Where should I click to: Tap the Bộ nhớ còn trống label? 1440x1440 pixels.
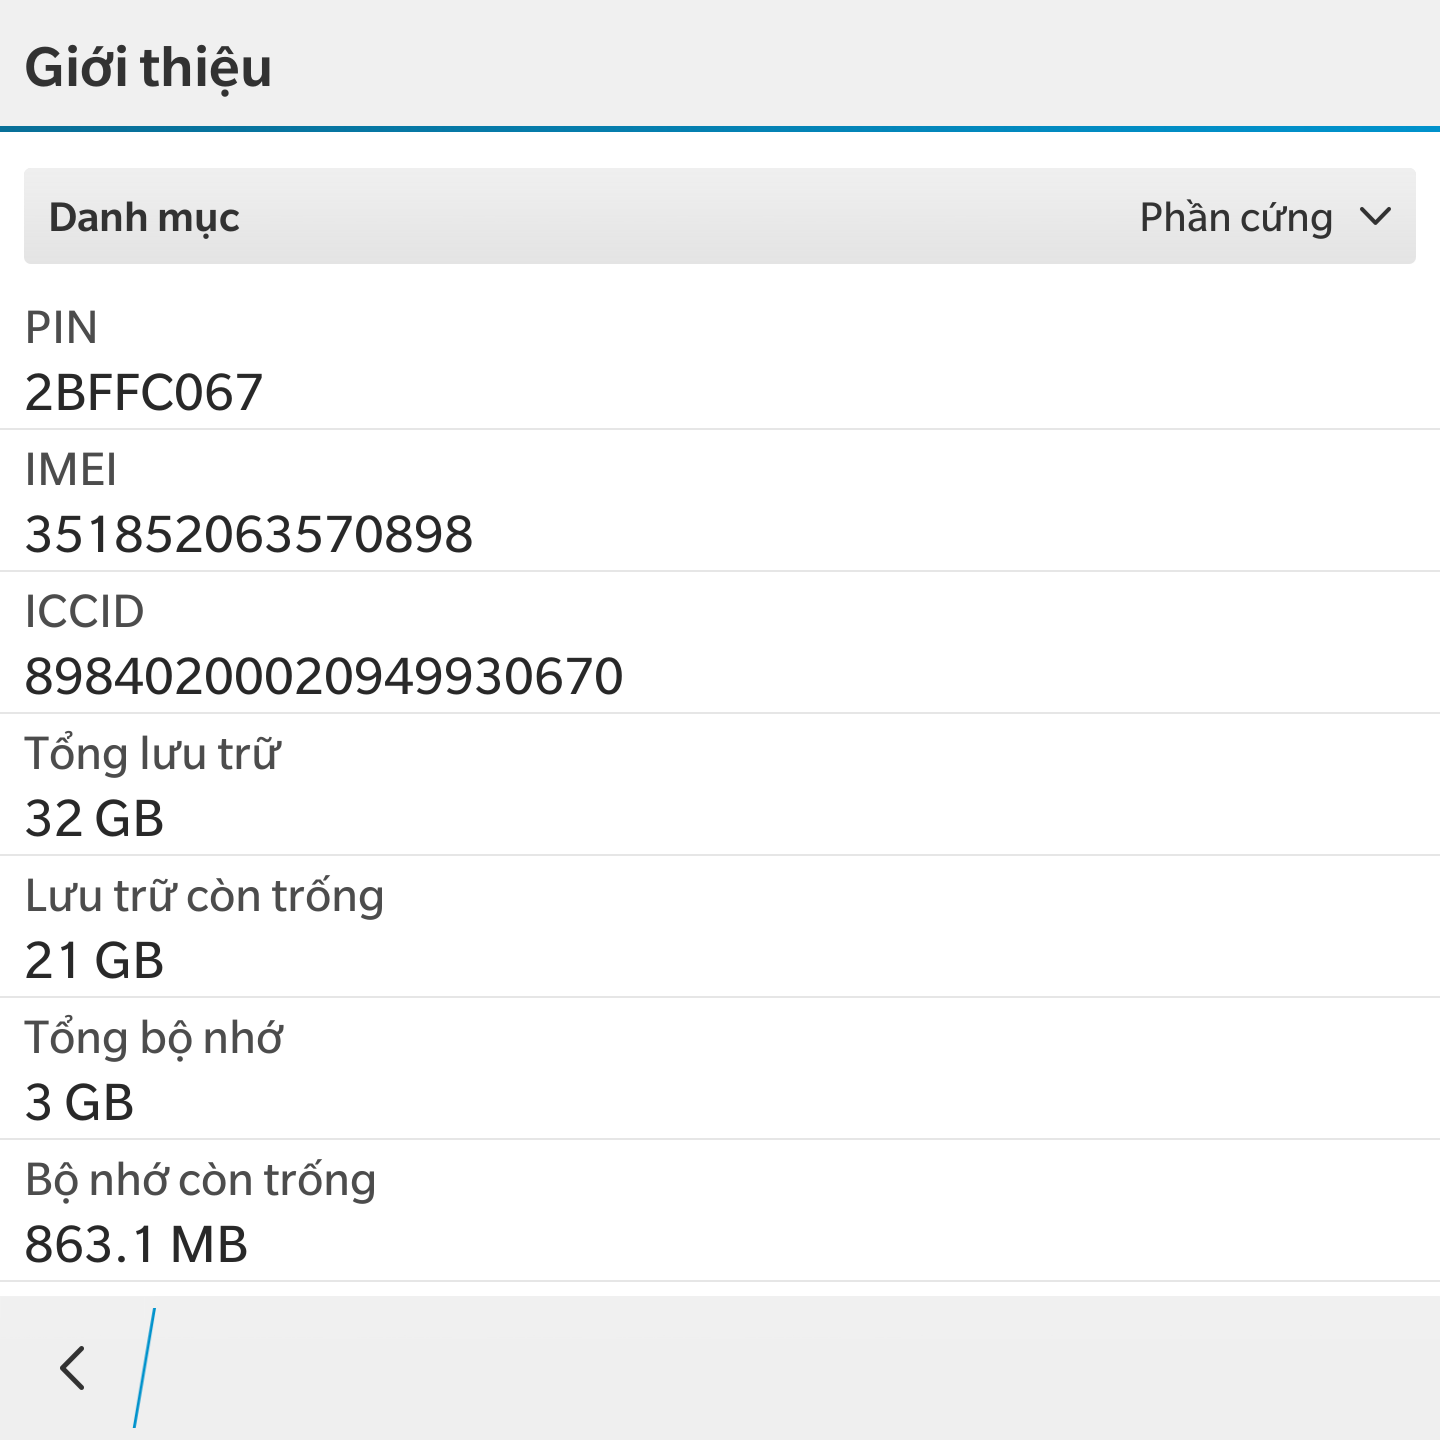(x=200, y=1180)
